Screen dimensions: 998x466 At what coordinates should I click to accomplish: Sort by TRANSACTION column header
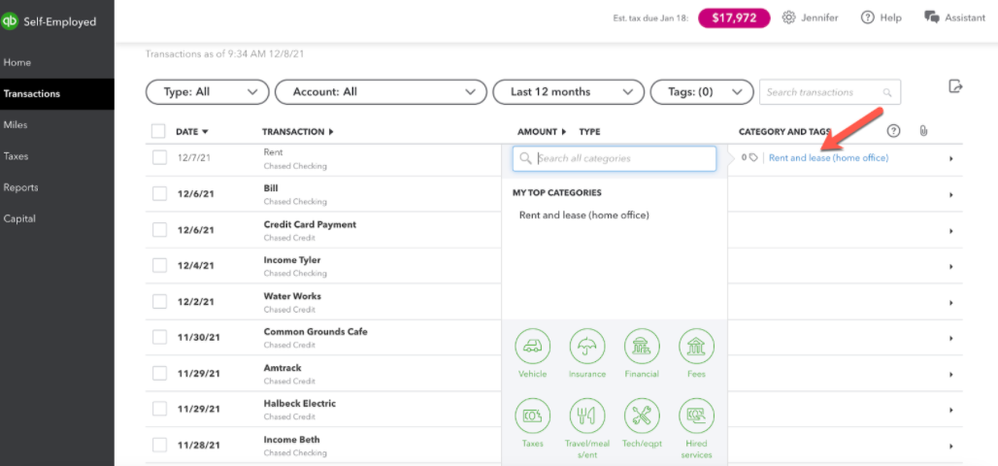coord(297,132)
